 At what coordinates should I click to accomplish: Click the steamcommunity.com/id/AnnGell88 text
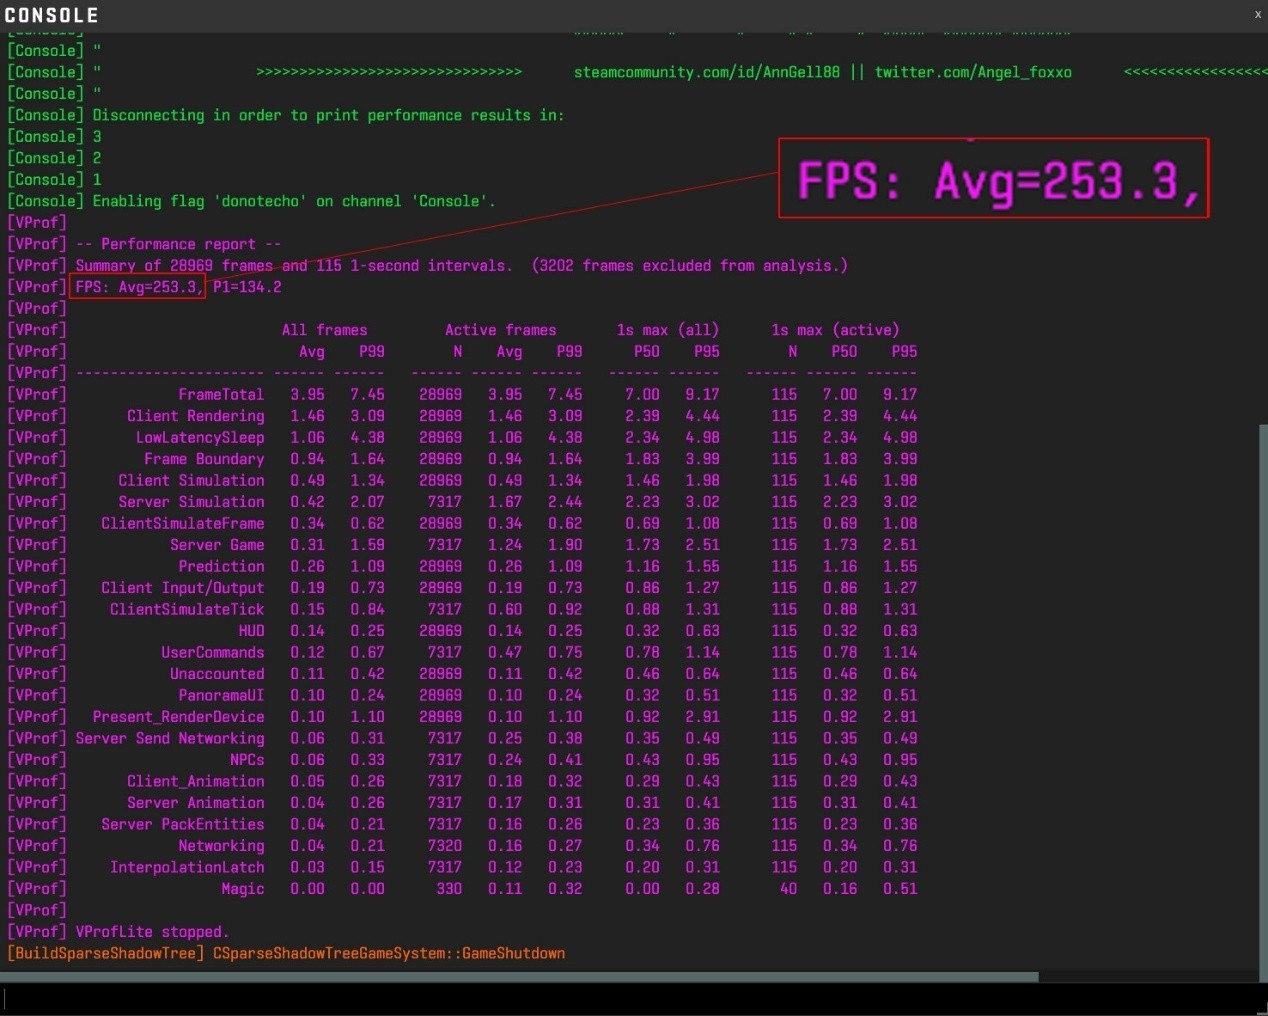coord(706,72)
